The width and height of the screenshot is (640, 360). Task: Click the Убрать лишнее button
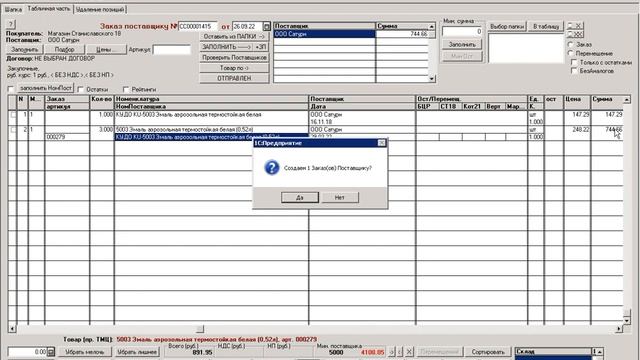[137, 352]
